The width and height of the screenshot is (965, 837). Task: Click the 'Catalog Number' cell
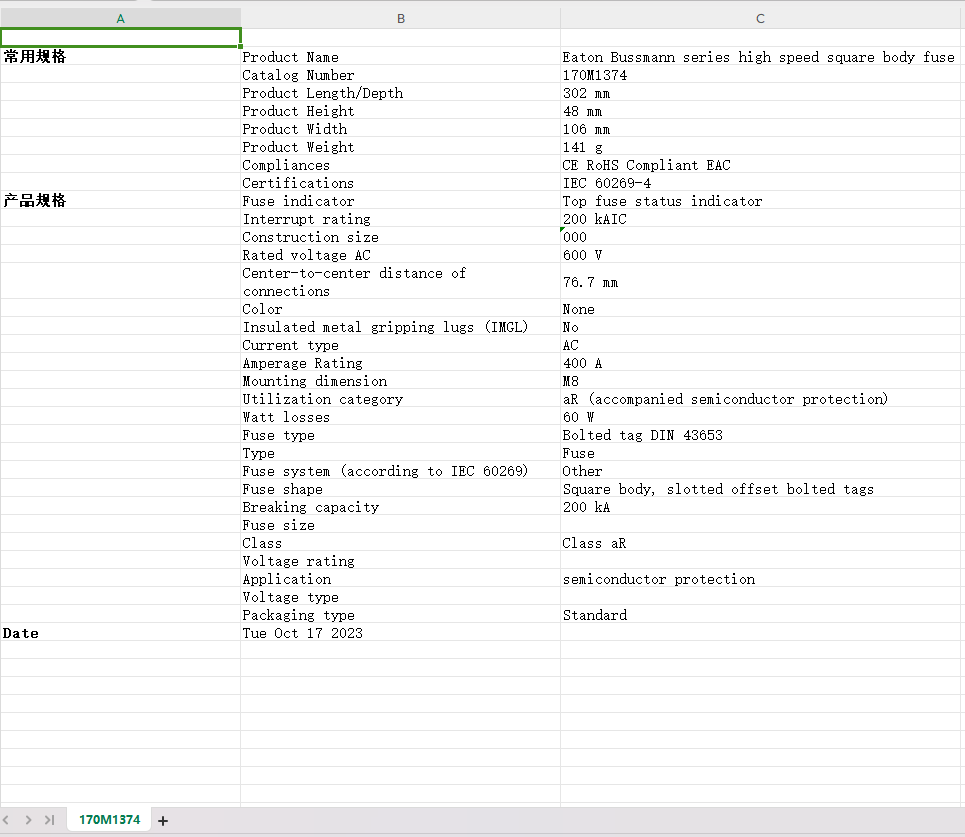tap(401, 74)
